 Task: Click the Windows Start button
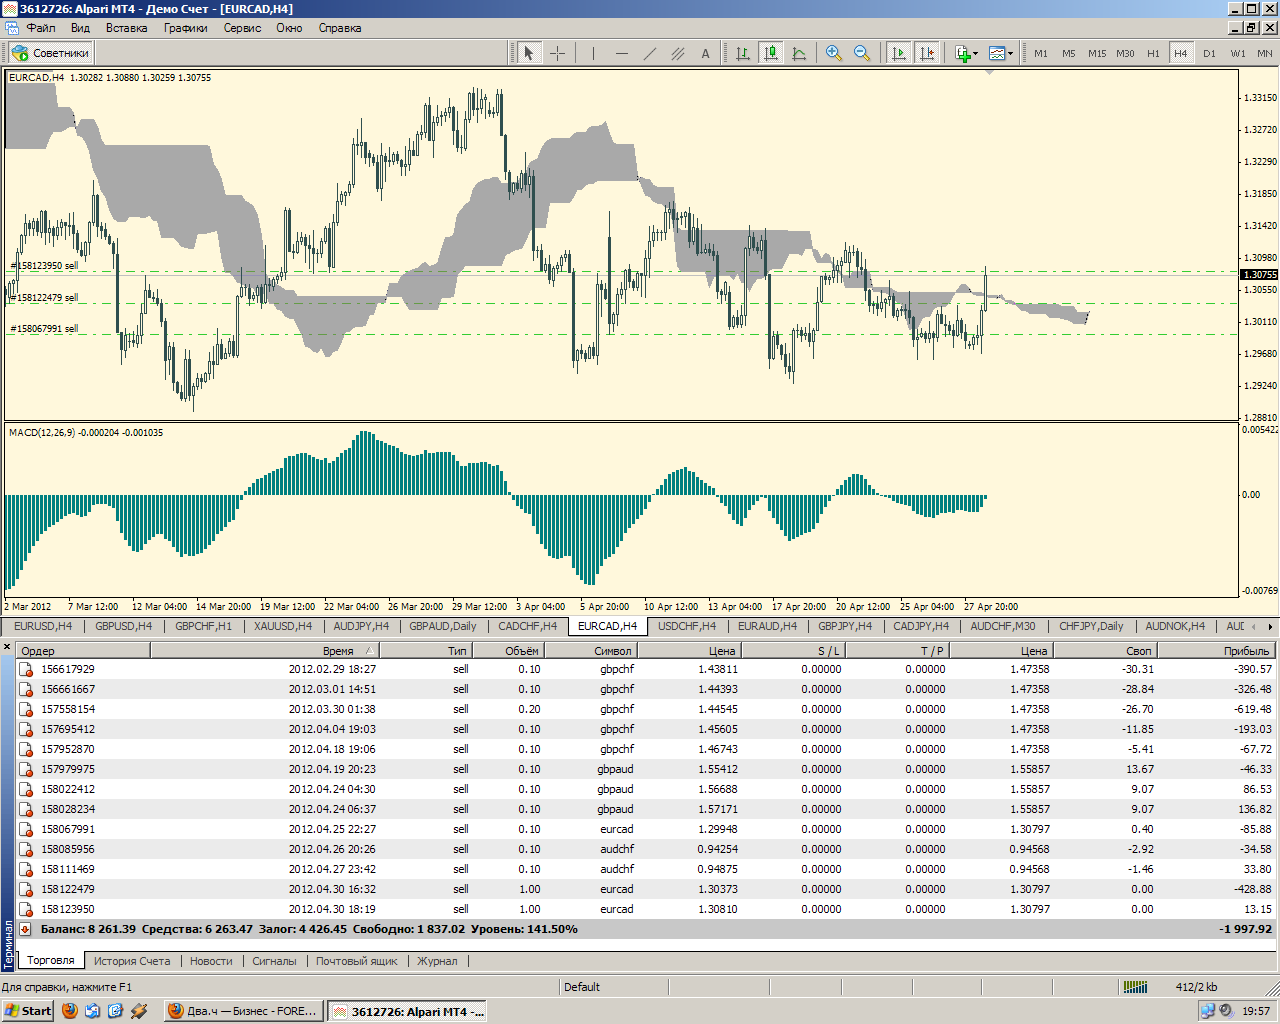pyautogui.click(x=29, y=1011)
